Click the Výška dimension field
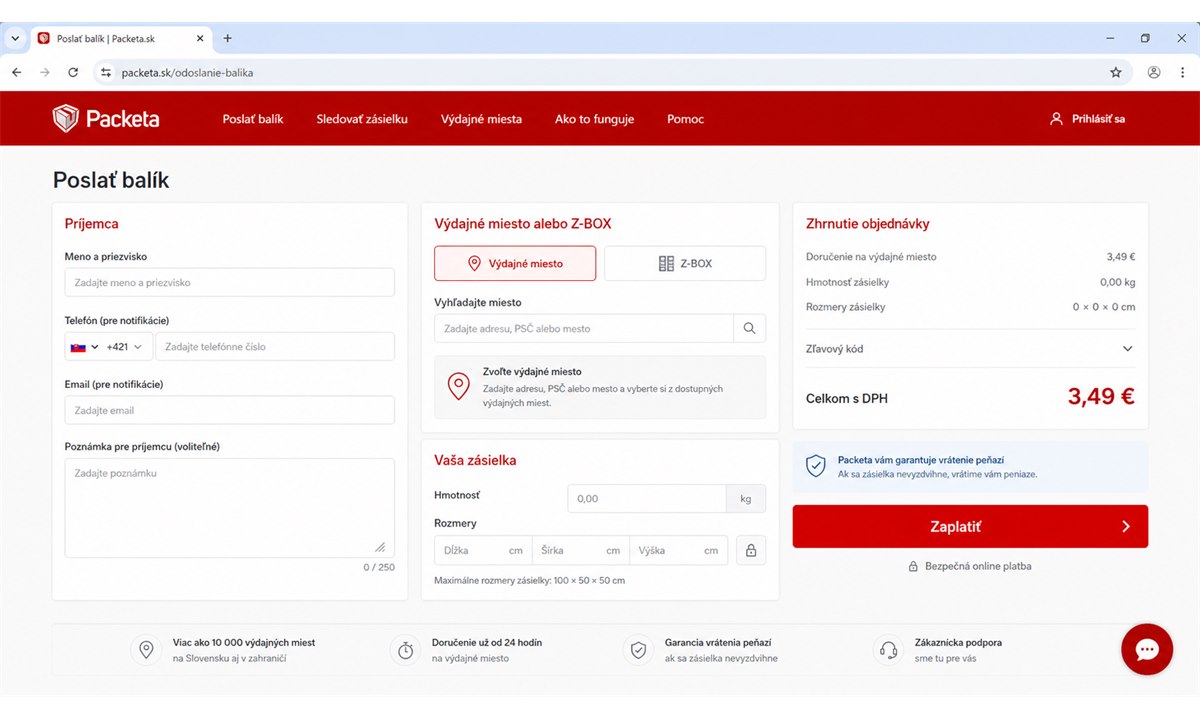 coord(679,550)
